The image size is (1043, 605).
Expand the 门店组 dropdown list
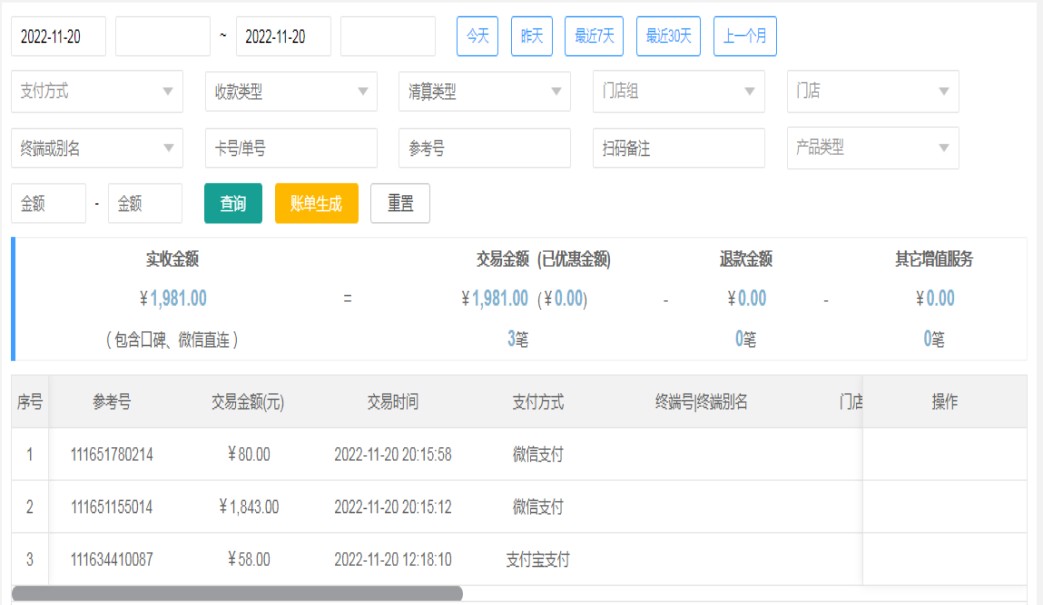click(678, 91)
